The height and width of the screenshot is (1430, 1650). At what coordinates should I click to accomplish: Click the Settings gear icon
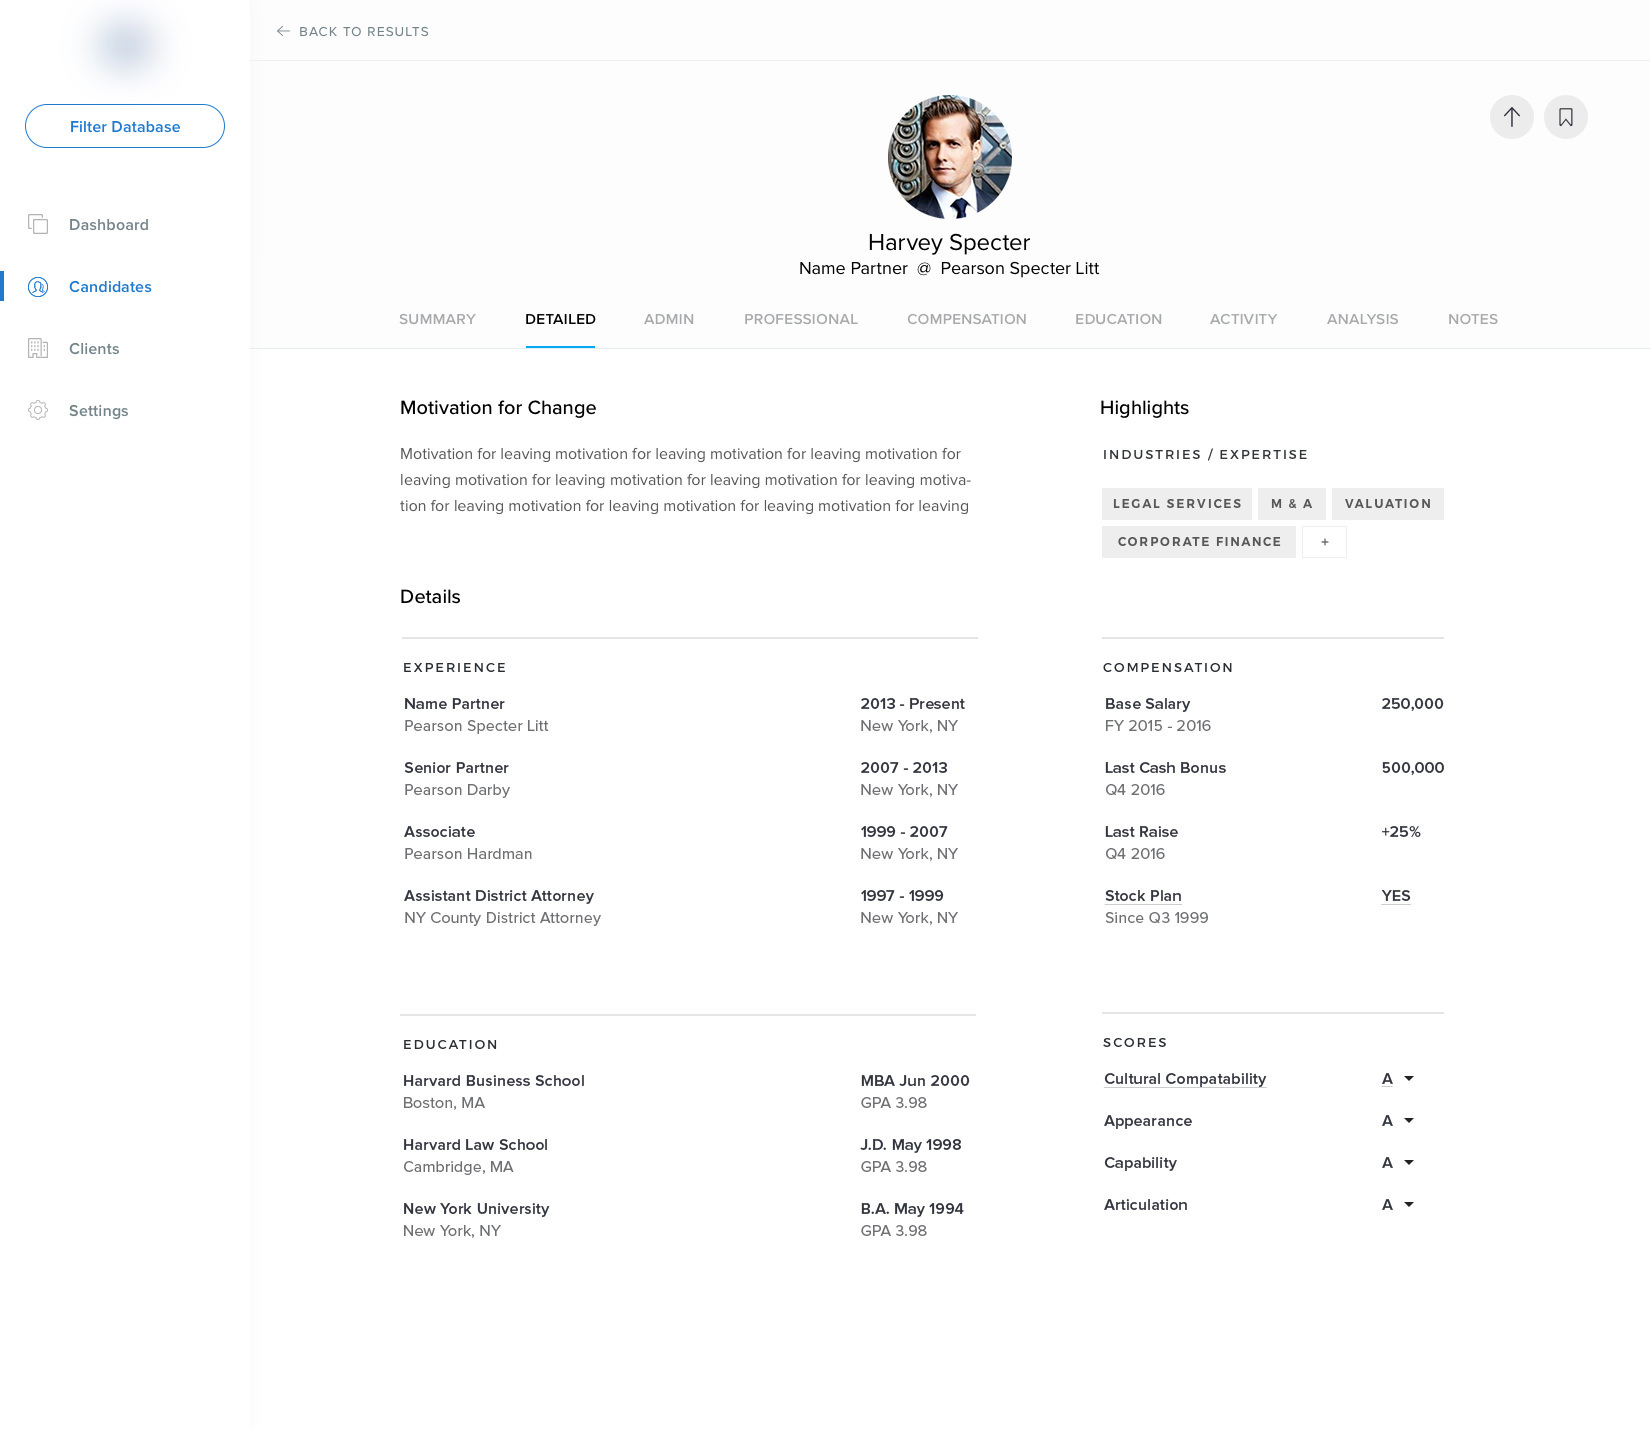click(x=38, y=410)
